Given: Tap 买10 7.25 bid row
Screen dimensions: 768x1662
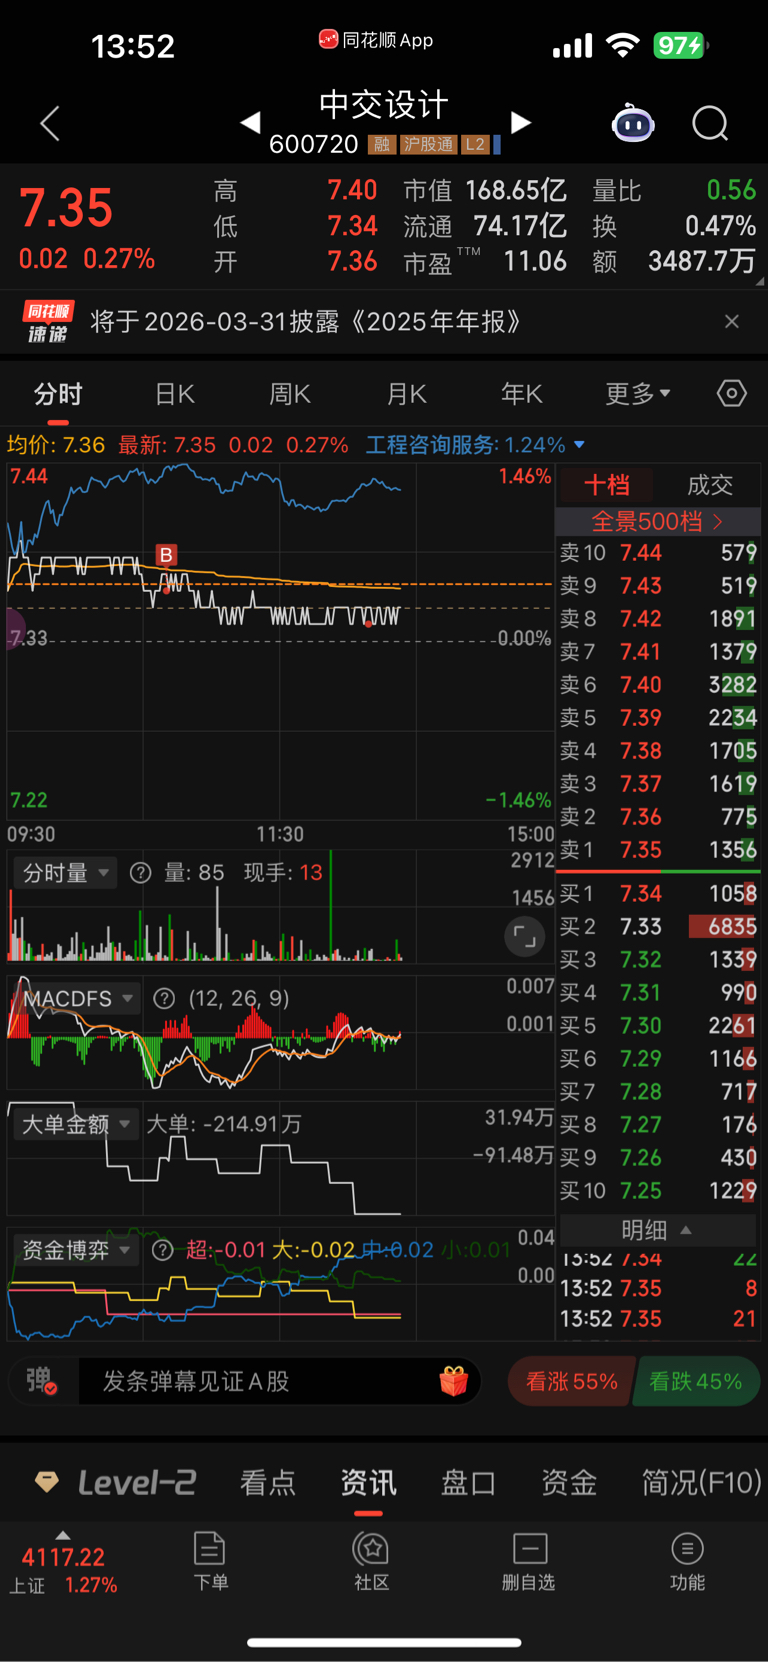Looking at the screenshot, I should click(657, 1191).
